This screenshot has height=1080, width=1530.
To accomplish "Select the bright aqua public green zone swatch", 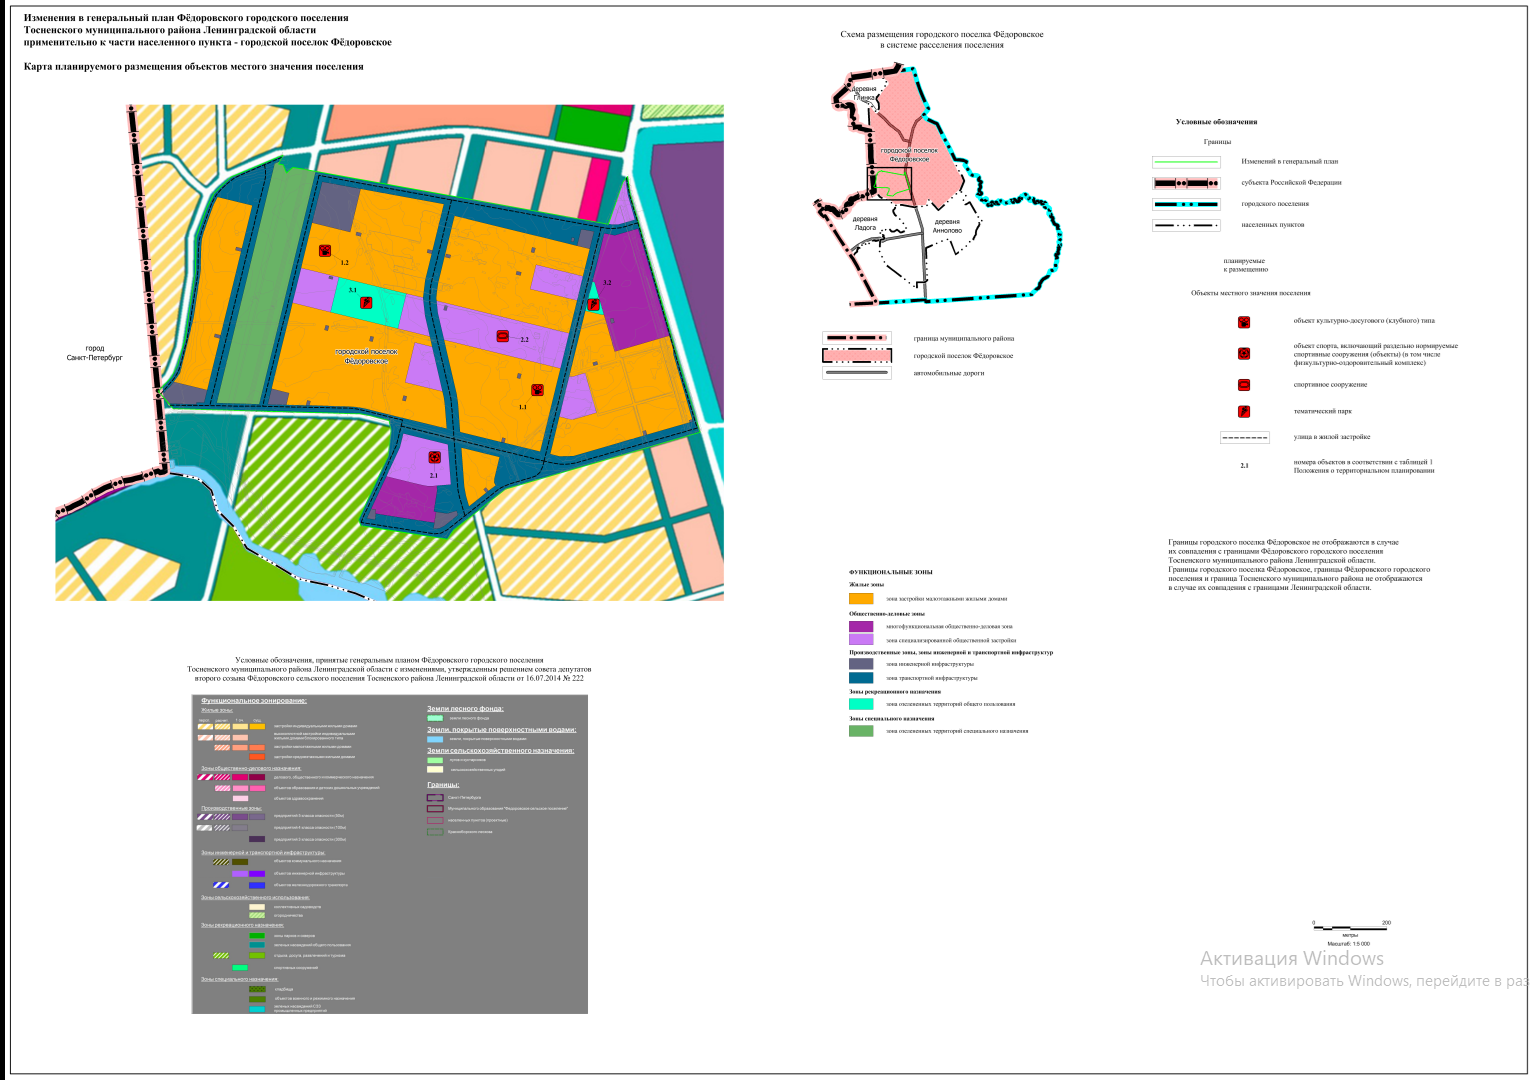I will (860, 704).
